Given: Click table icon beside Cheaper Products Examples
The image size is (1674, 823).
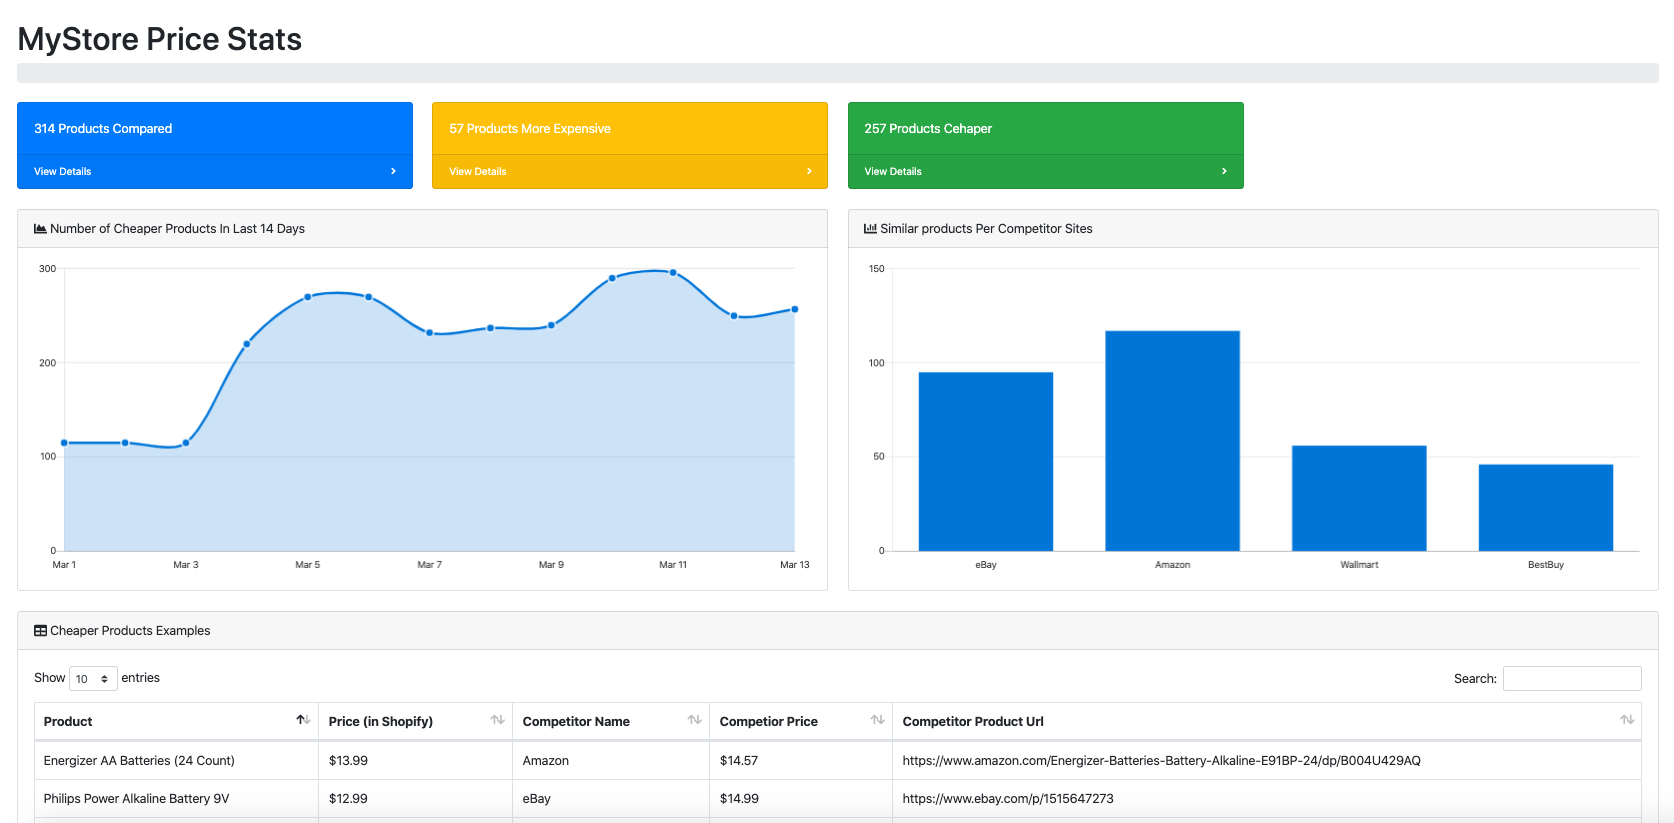Looking at the screenshot, I should tap(40, 631).
